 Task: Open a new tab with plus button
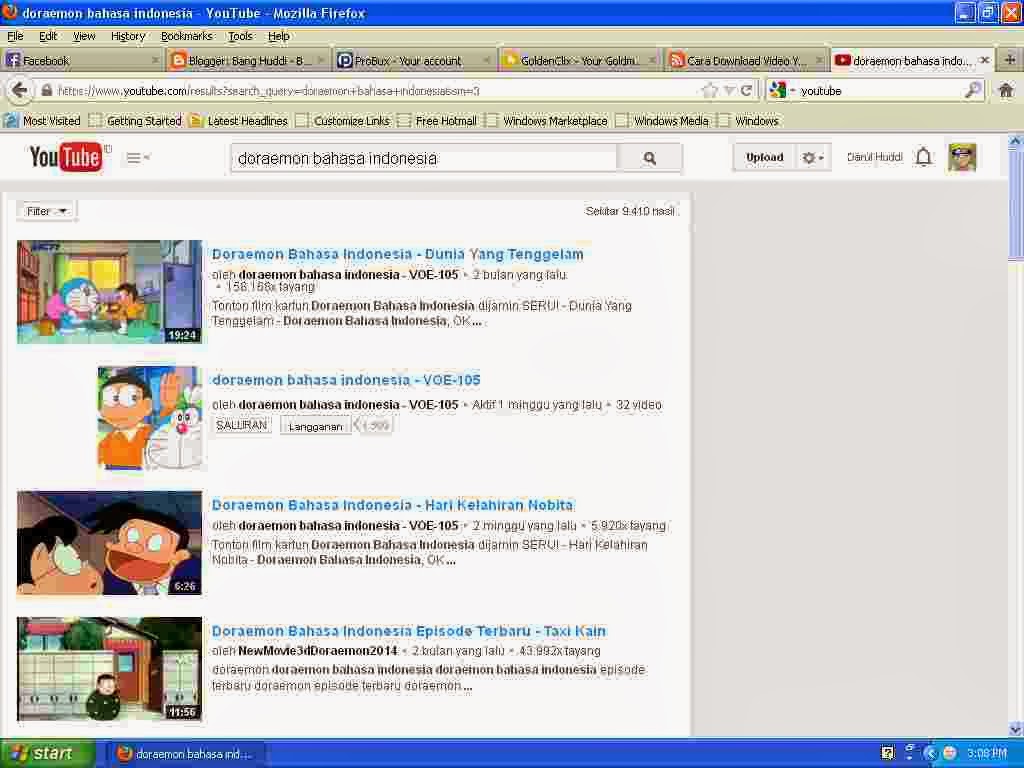[x=1010, y=60]
